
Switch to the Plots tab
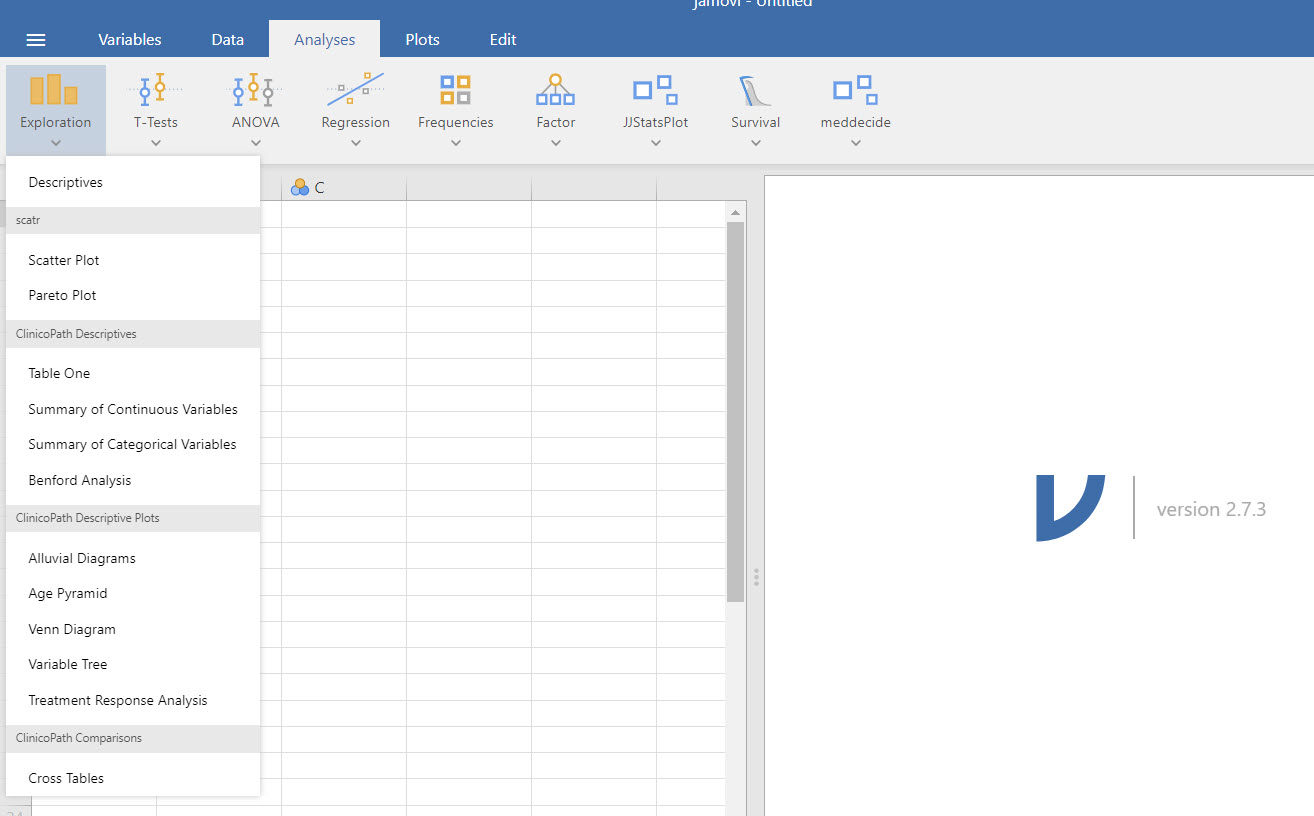coord(422,40)
